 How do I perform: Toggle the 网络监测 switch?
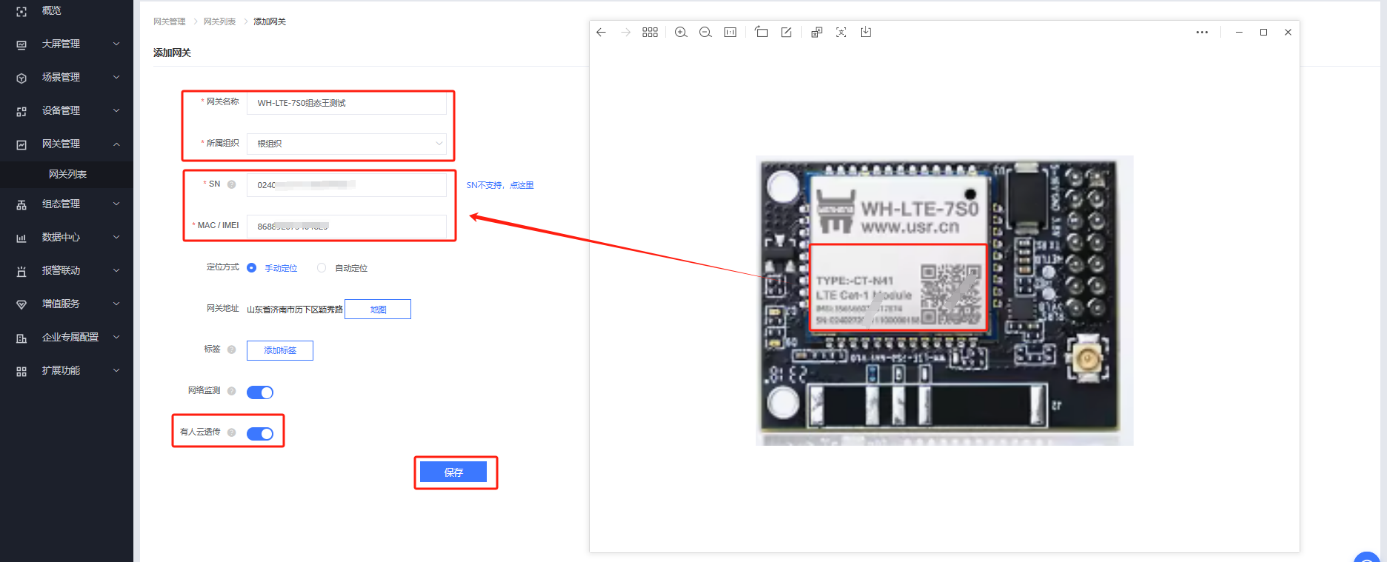click(260, 392)
